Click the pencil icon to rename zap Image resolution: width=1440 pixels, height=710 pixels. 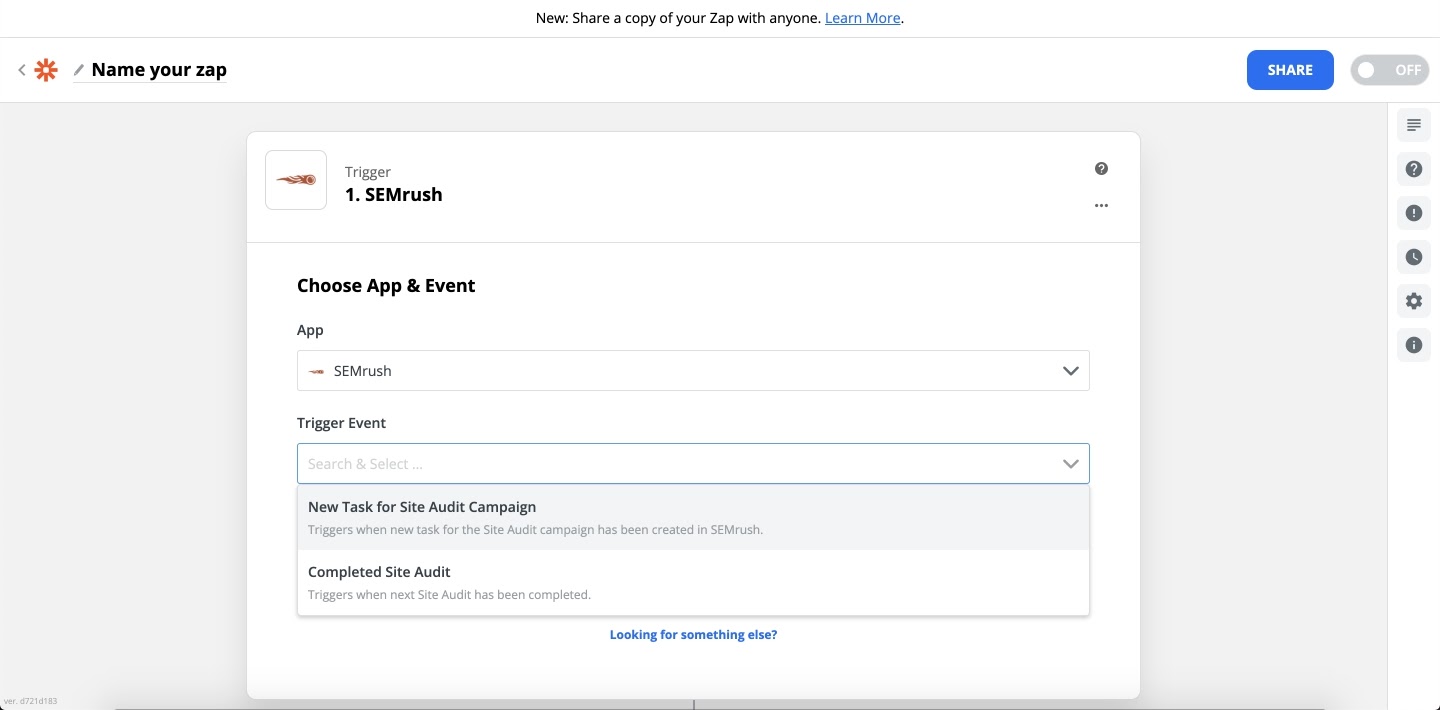click(79, 70)
